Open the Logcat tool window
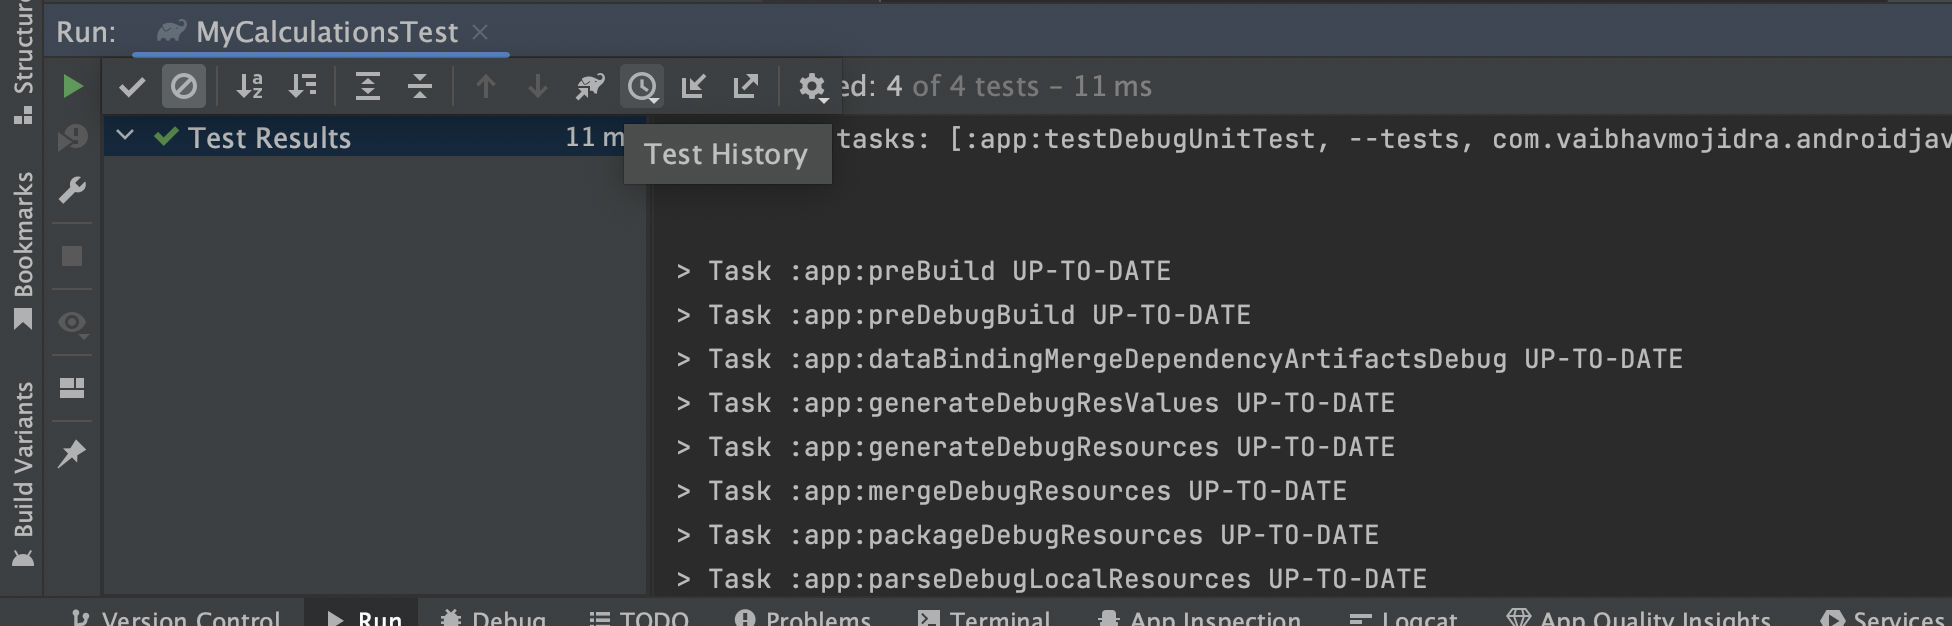Image resolution: width=1952 pixels, height=626 pixels. (x=1403, y=618)
